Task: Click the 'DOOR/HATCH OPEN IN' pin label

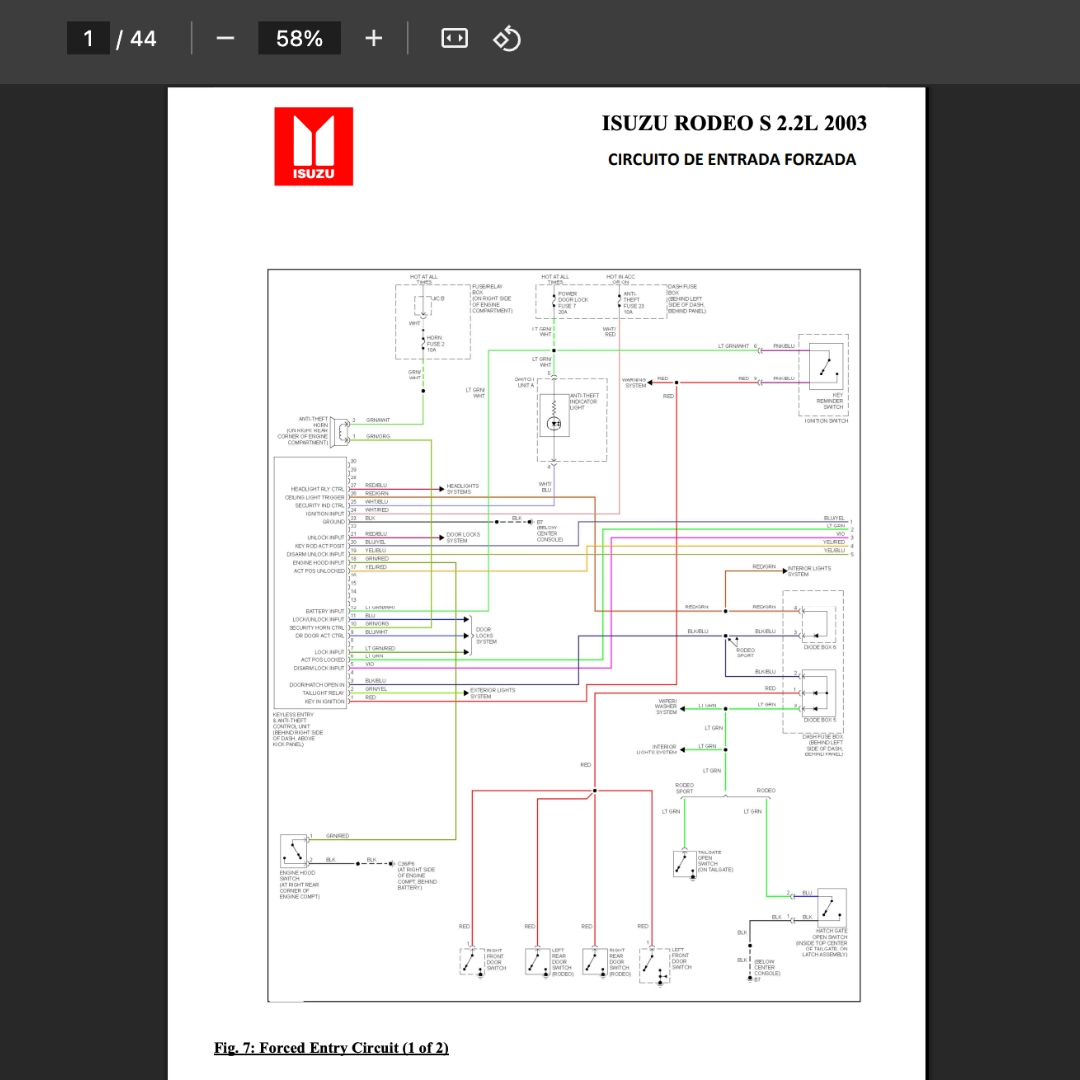Action: click(317, 685)
